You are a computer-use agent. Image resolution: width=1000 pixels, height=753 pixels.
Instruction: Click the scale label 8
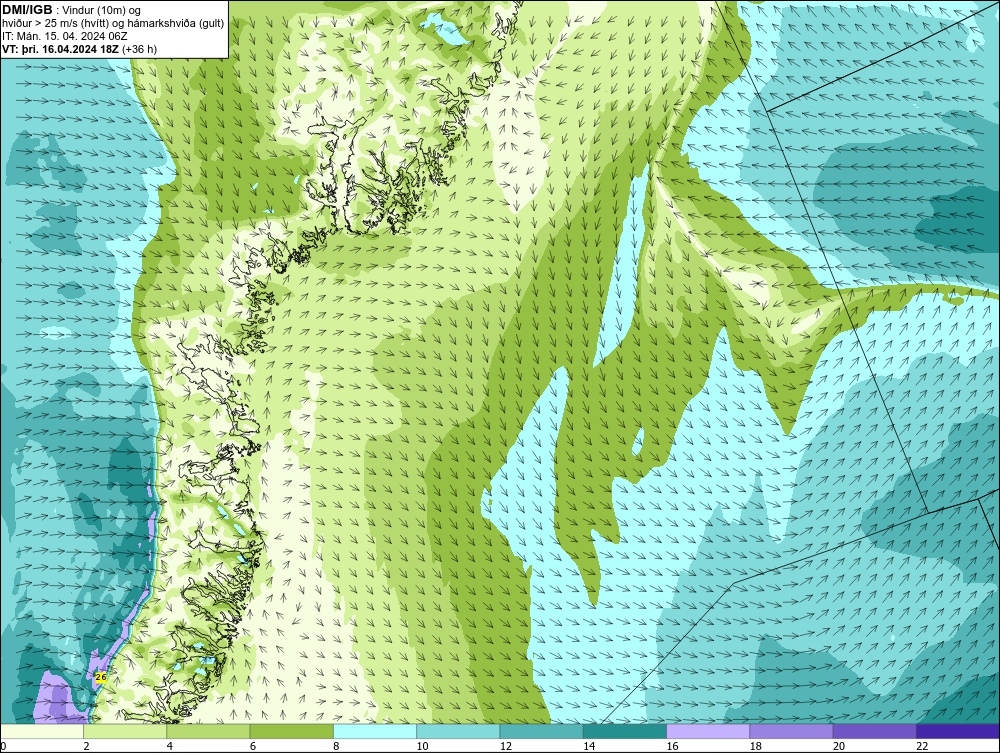336,746
